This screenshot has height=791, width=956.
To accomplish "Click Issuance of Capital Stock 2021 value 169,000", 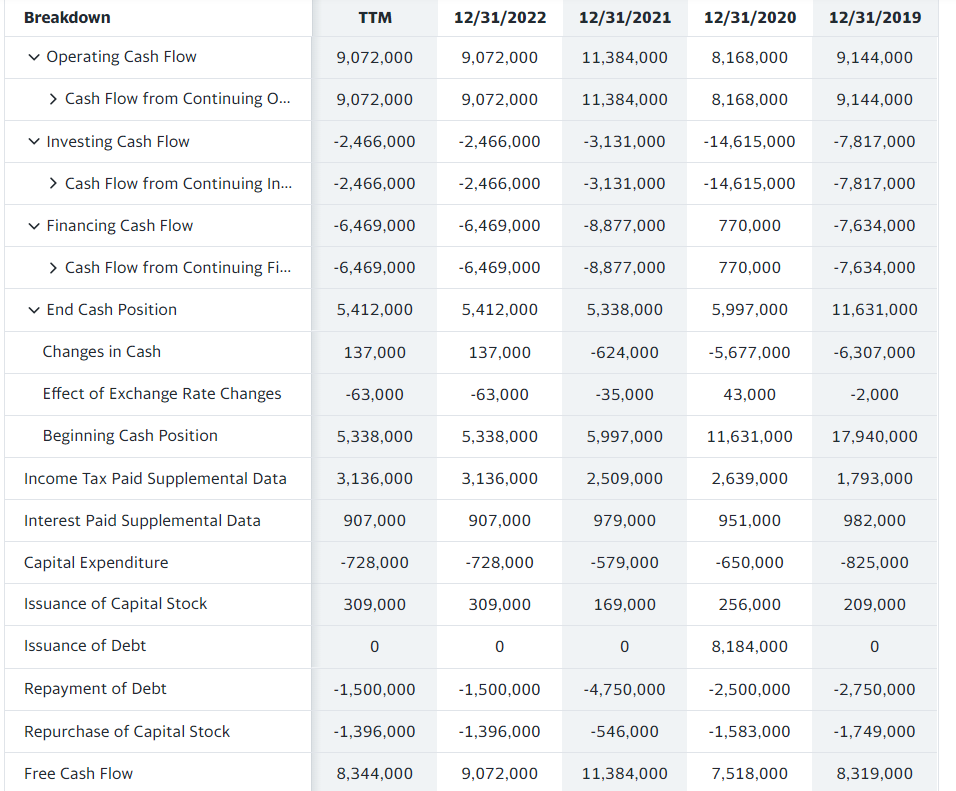I will (x=625, y=606).
